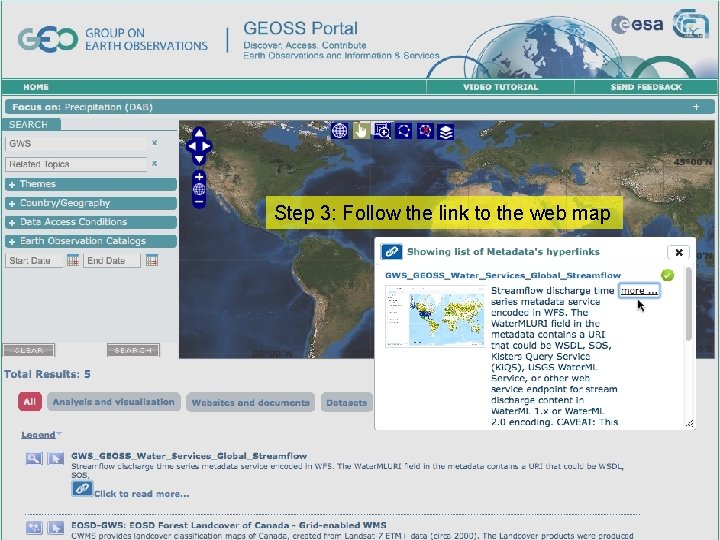Click first icon of the EOSD-GWS result

(x=34, y=527)
